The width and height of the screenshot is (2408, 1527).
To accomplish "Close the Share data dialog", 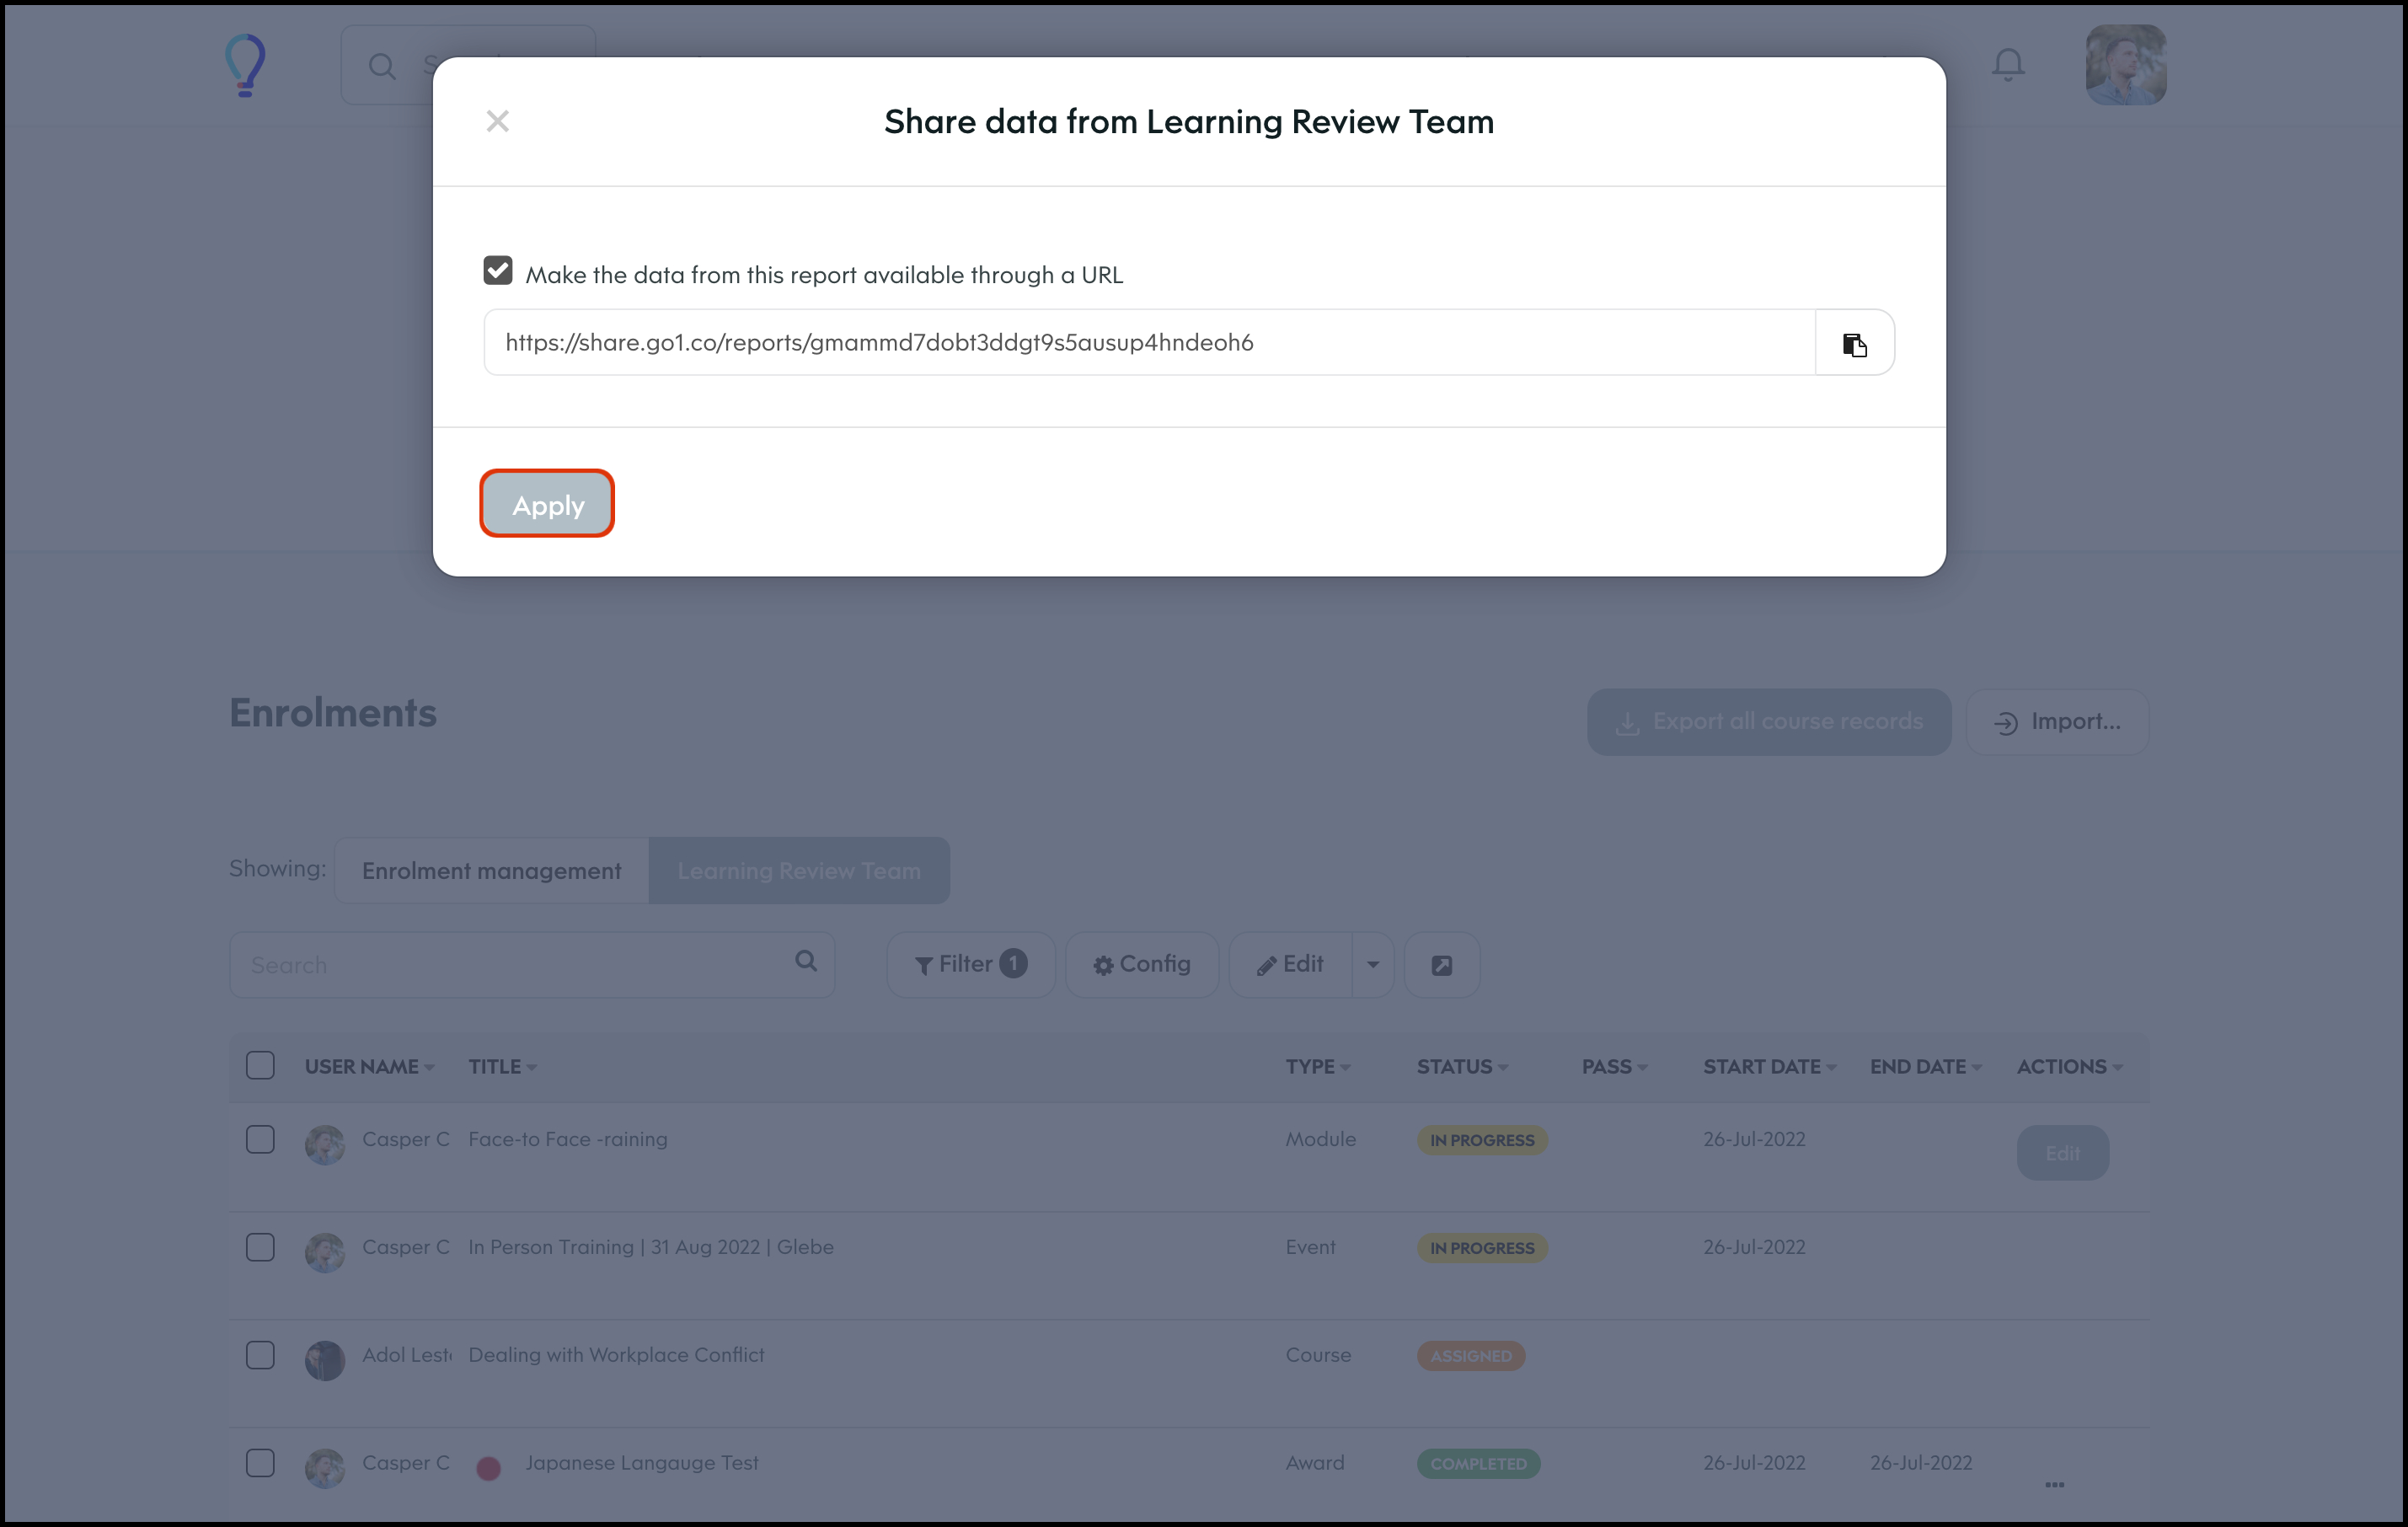I will [x=497, y=121].
